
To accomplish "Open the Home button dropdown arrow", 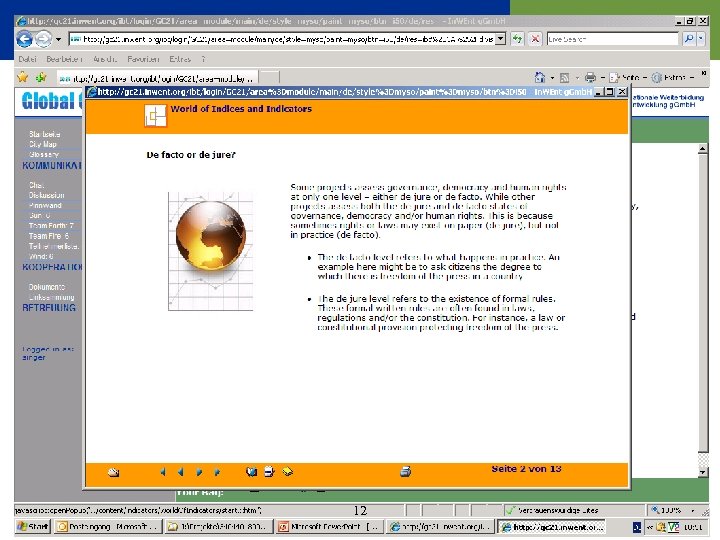I will 552,78.
